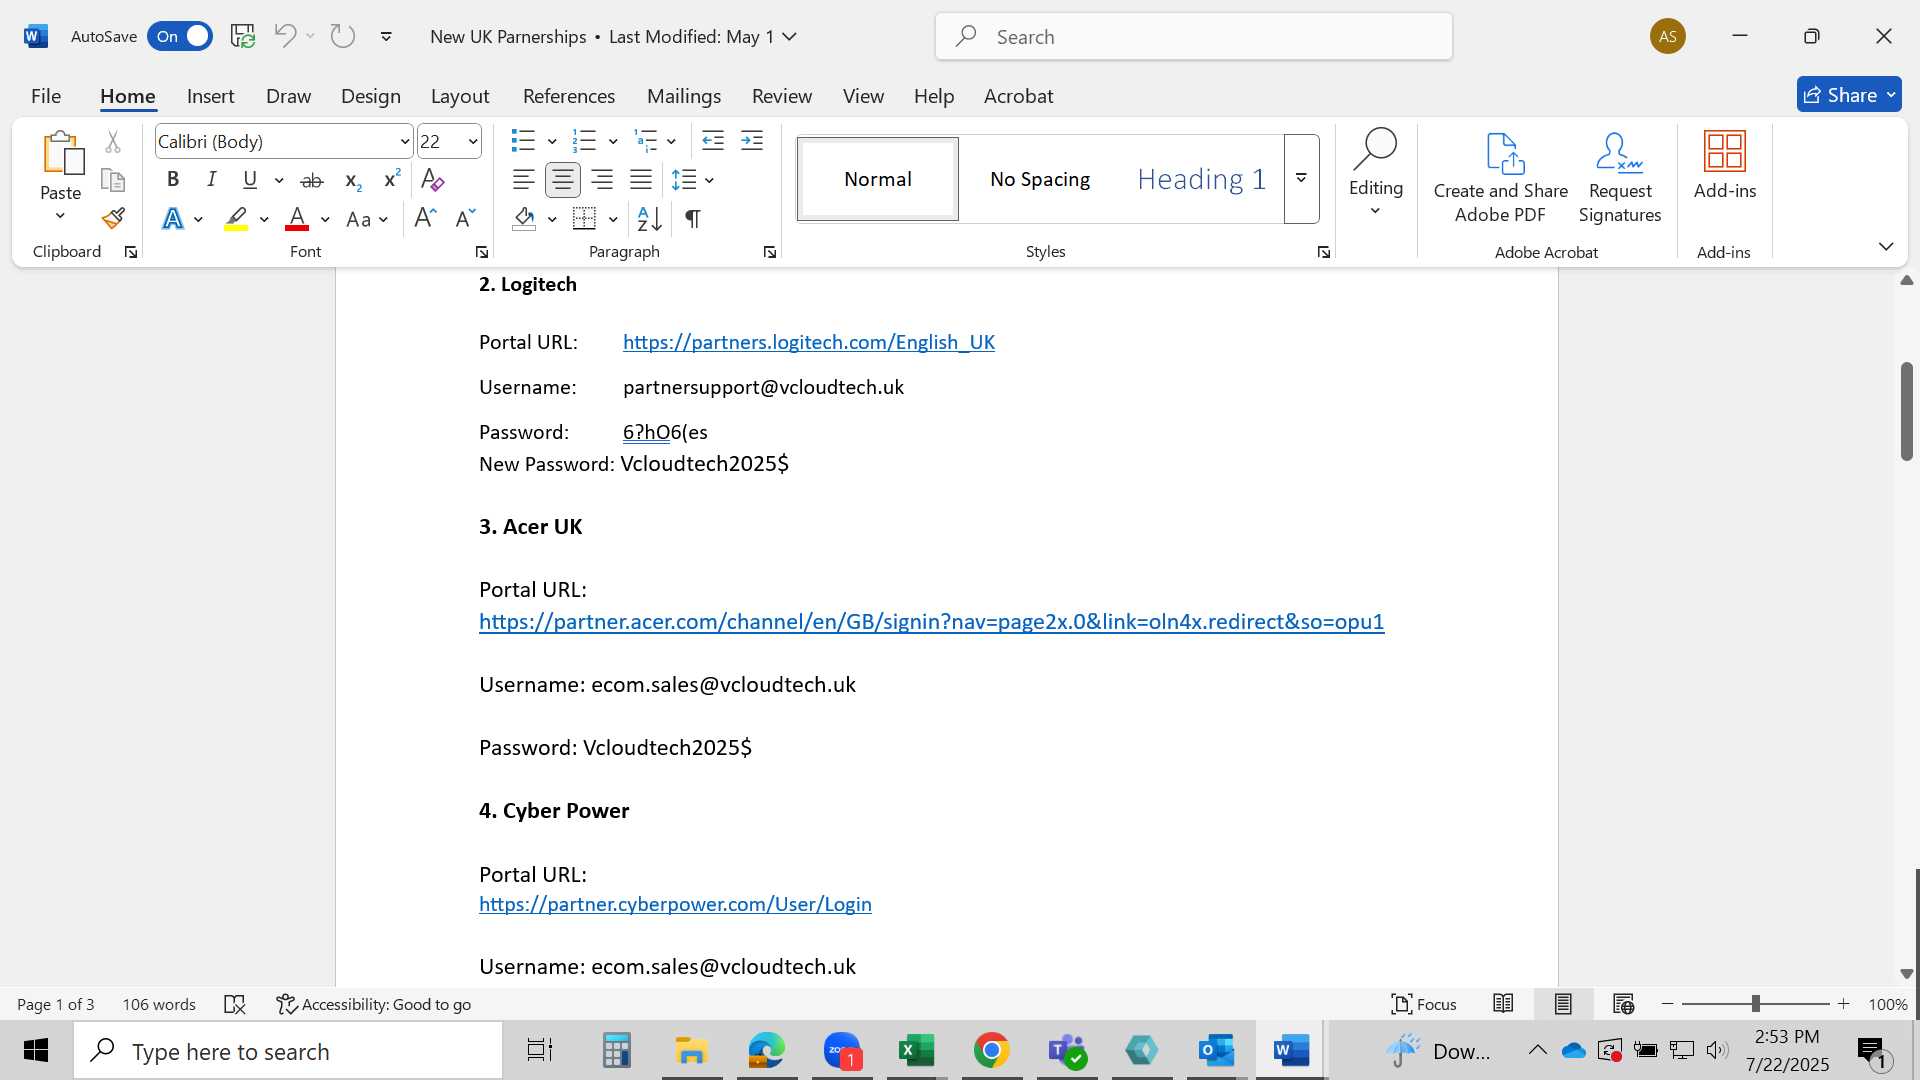Apply the No Spacing style
The height and width of the screenshot is (1080, 1920).
(x=1040, y=179)
